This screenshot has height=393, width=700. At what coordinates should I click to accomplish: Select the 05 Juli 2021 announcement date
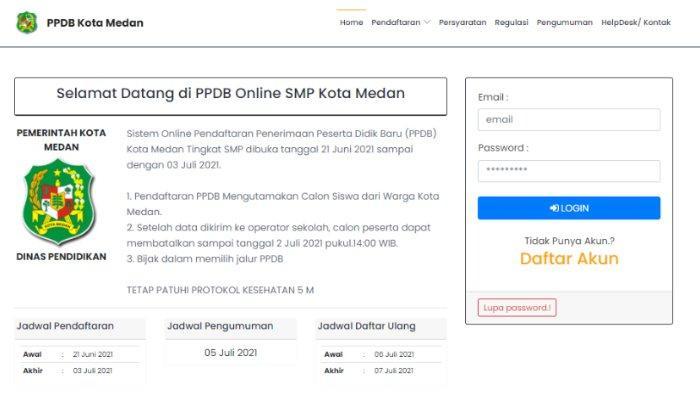coord(230,353)
